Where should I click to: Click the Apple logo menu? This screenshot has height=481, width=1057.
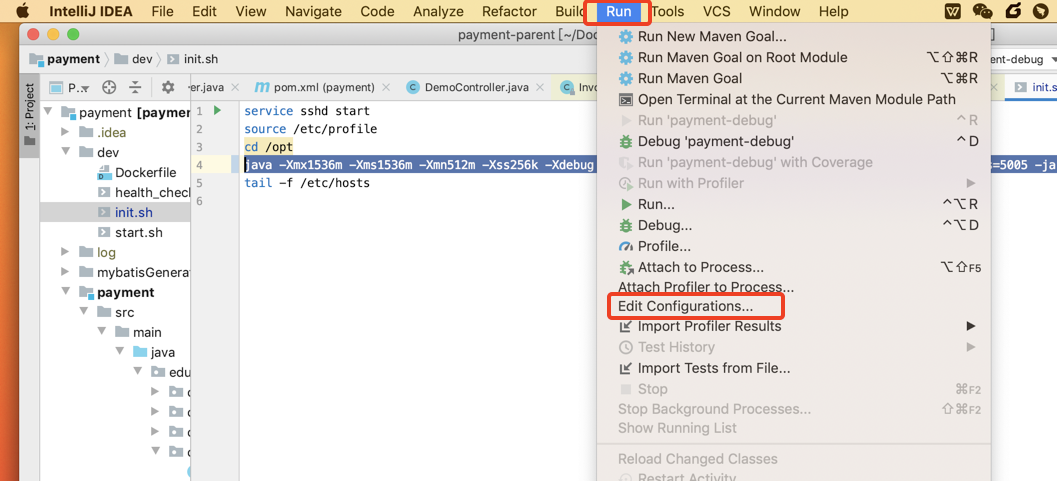pos(23,11)
